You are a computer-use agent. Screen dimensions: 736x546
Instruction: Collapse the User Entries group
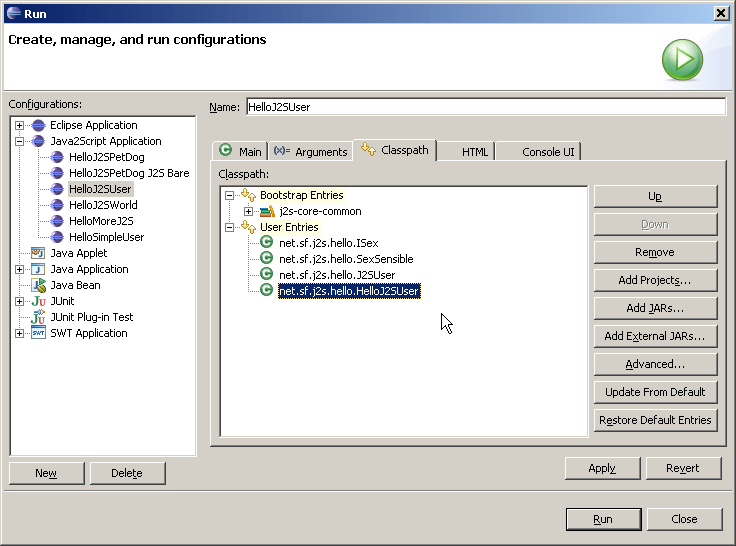230,227
